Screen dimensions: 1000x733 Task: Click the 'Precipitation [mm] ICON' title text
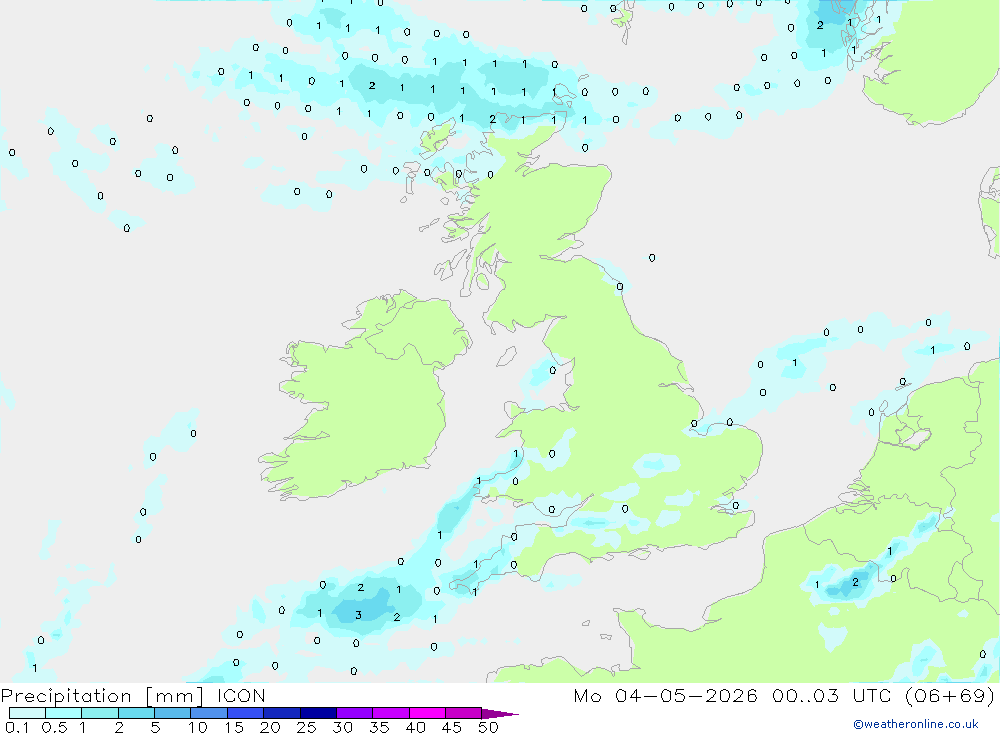click(x=133, y=696)
